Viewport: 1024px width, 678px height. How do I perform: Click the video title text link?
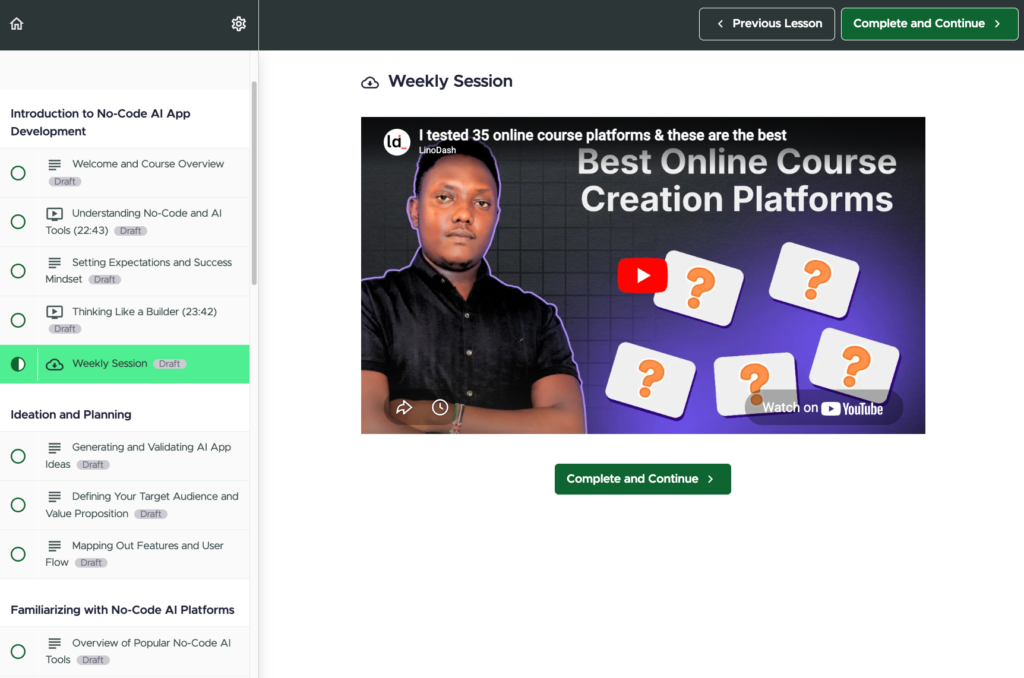point(602,135)
